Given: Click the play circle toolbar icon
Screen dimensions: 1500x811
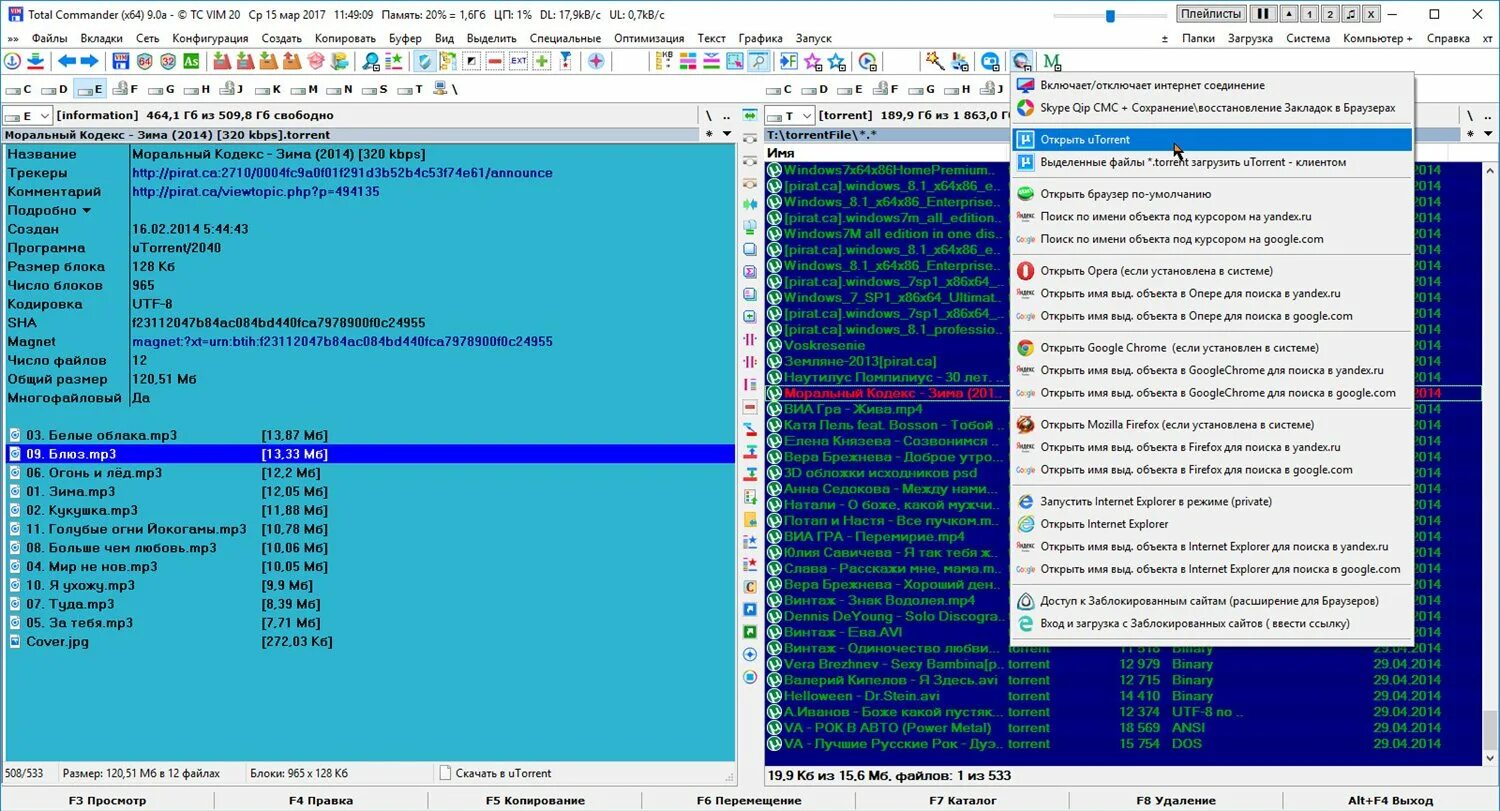Looking at the screenshot, I should [867, 61].
